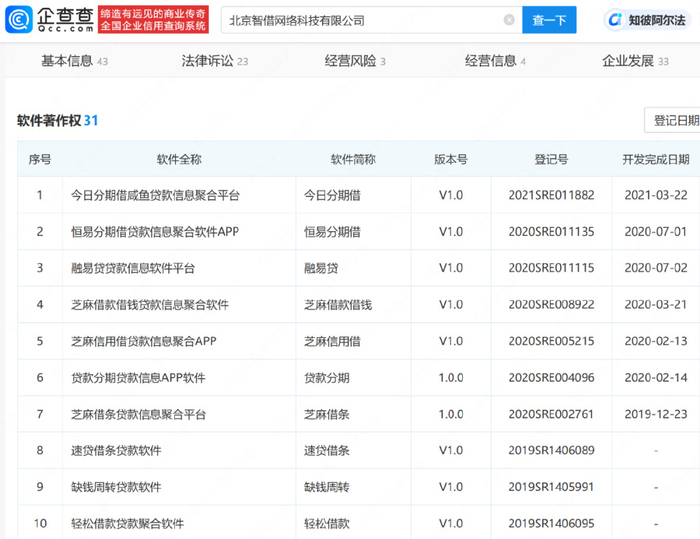Viewport: 700px width, 539px height.
Task: Click the short name 轻松借款
Action: (327, 523)
